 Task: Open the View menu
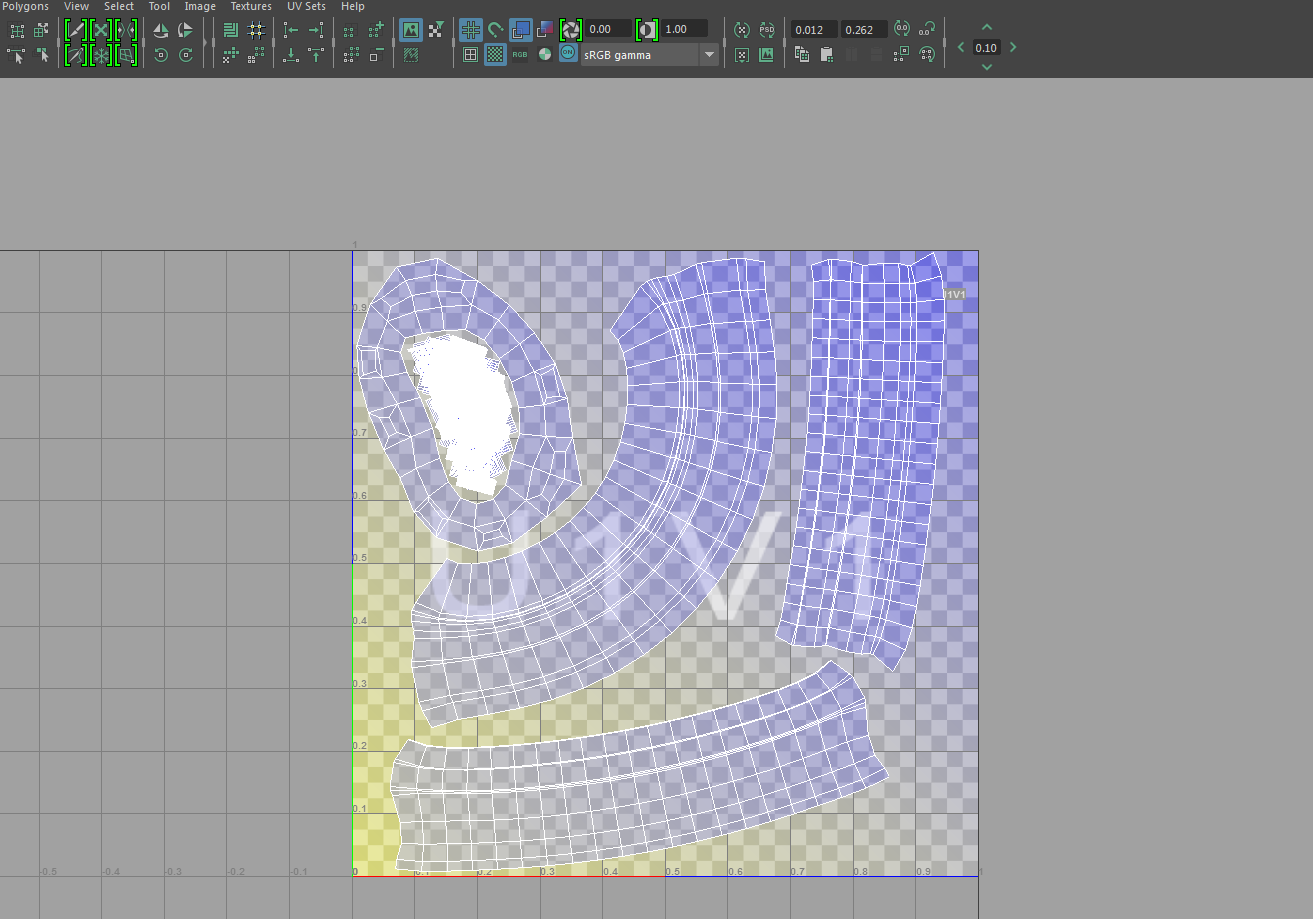[76, 6]
